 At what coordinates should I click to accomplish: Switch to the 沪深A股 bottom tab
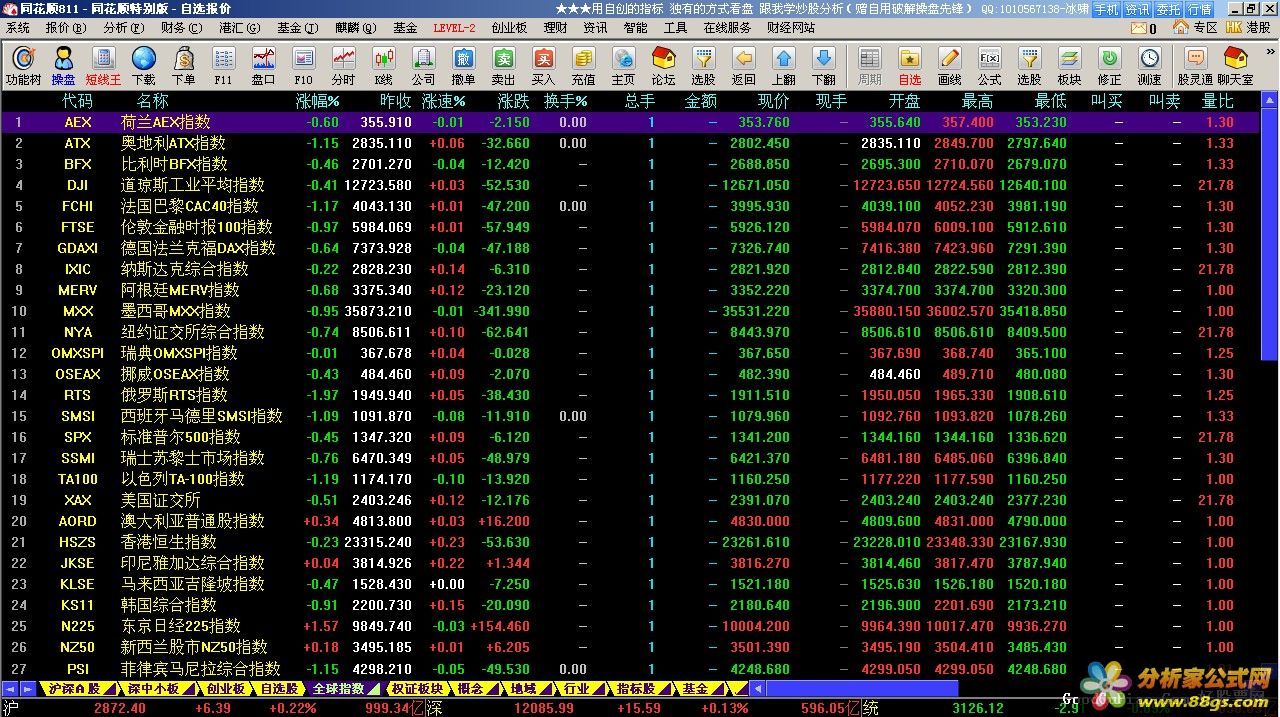73,689
